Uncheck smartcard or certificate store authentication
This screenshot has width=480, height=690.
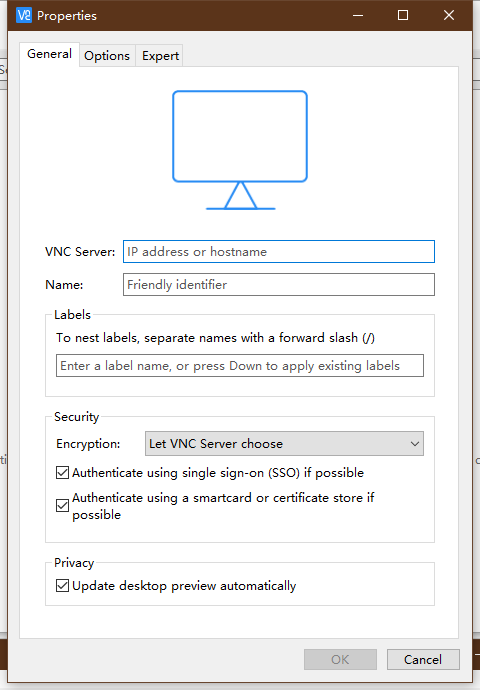coord(62,506)
